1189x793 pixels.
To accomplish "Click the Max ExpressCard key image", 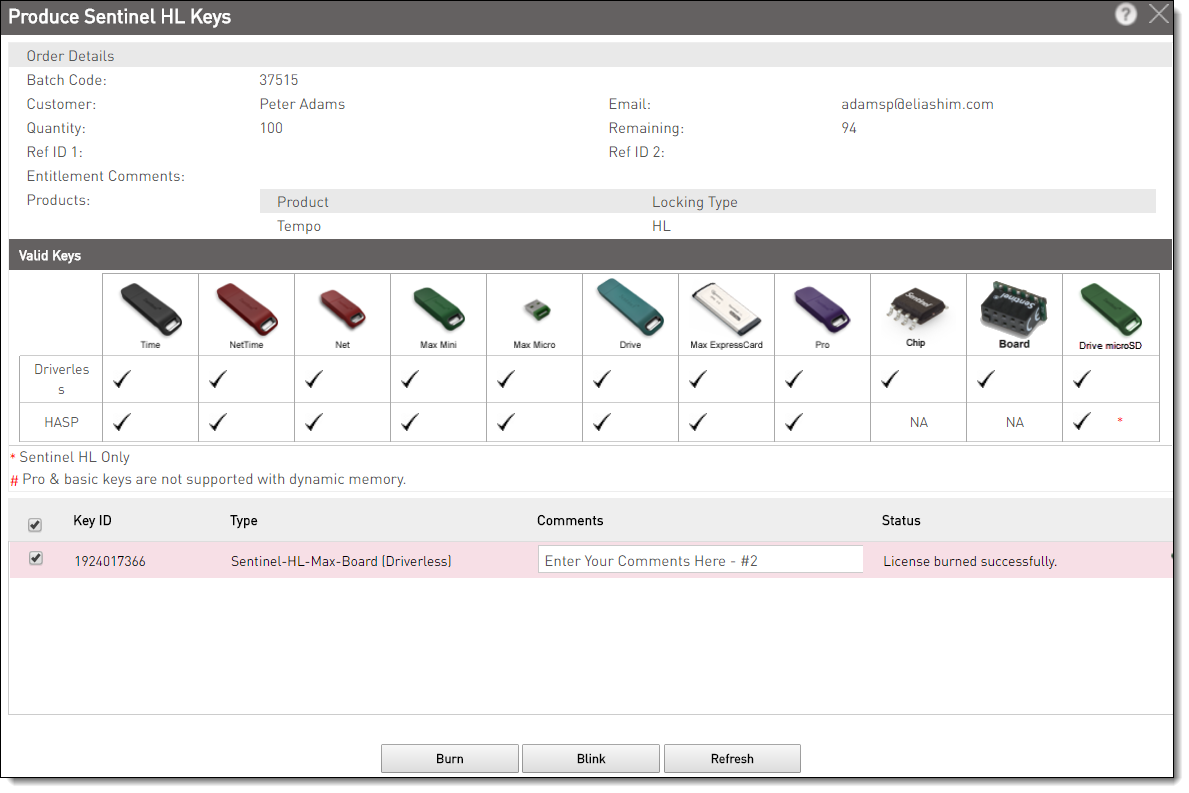I will click(726, 310).
